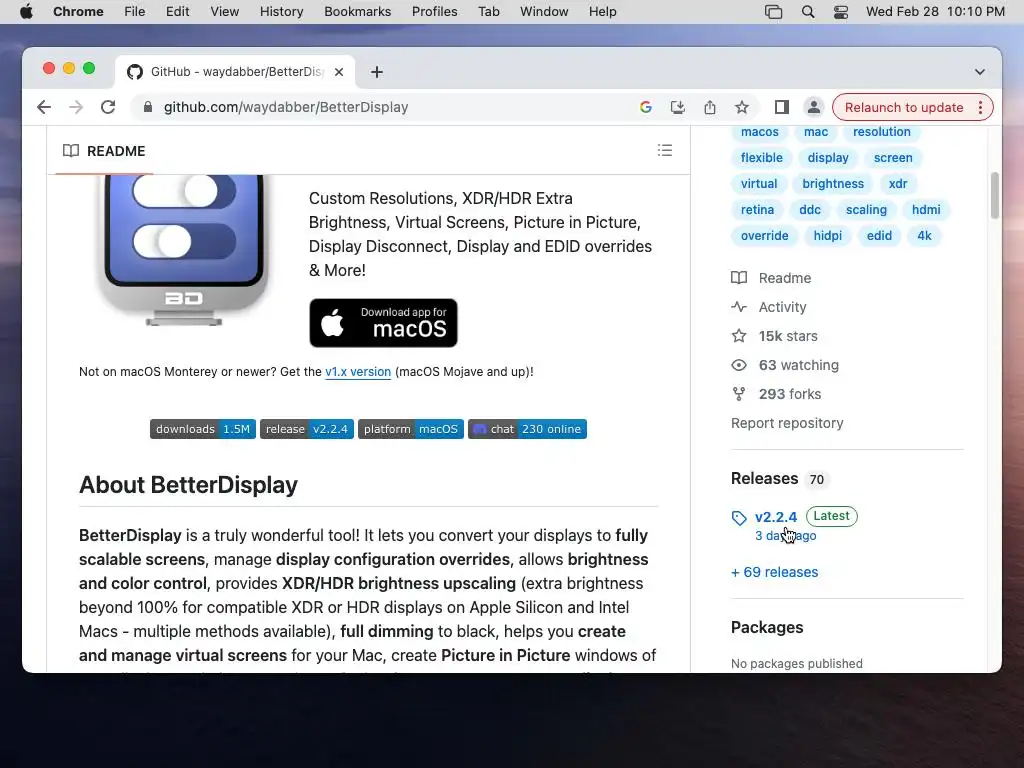The image size is (1024, 768).
Task: Reload the GitHub page
Action: [108, 107]
